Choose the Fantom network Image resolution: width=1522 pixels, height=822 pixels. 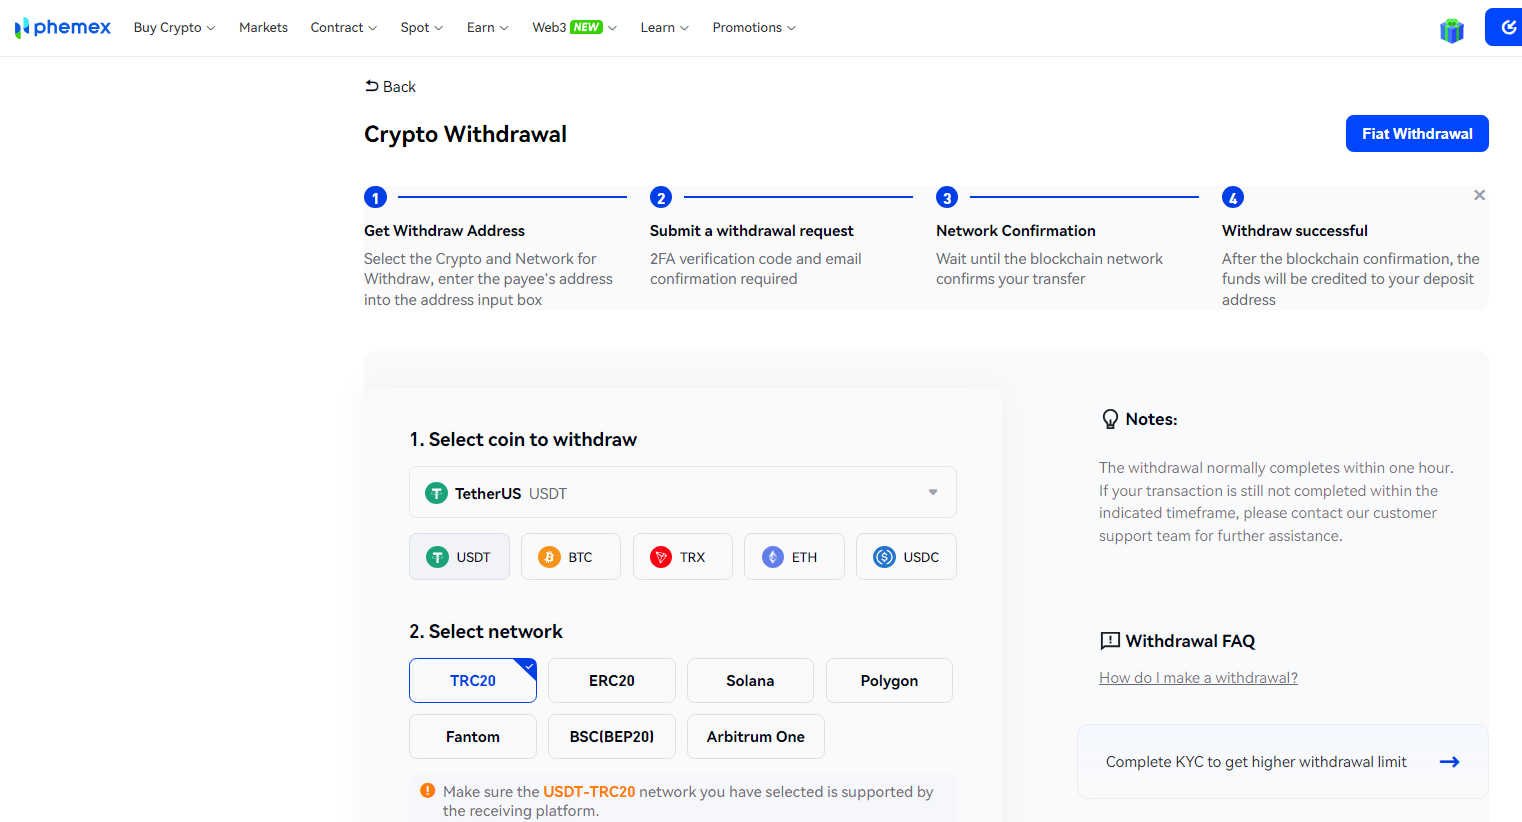tap(473, 736)
